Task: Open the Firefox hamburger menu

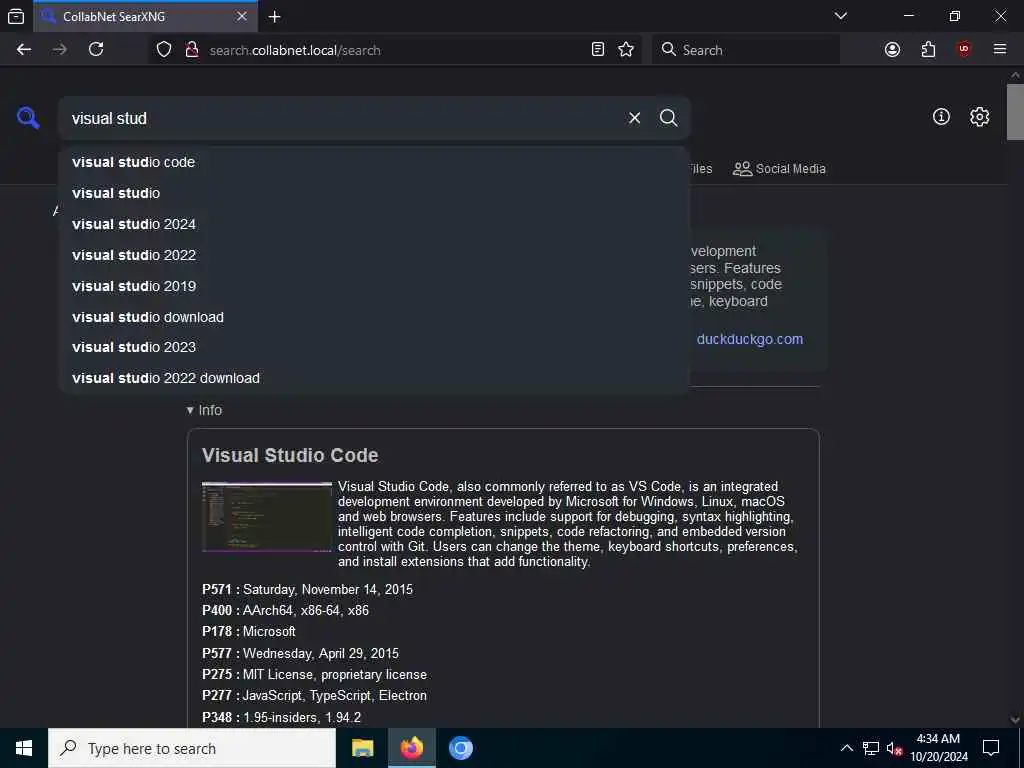Action: click(1000, 50)
